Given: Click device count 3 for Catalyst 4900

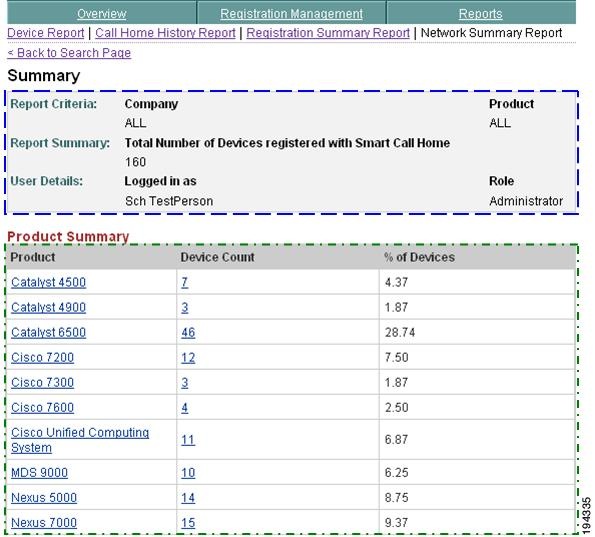Looking at the screenshot, I should [x=184, y=307].
